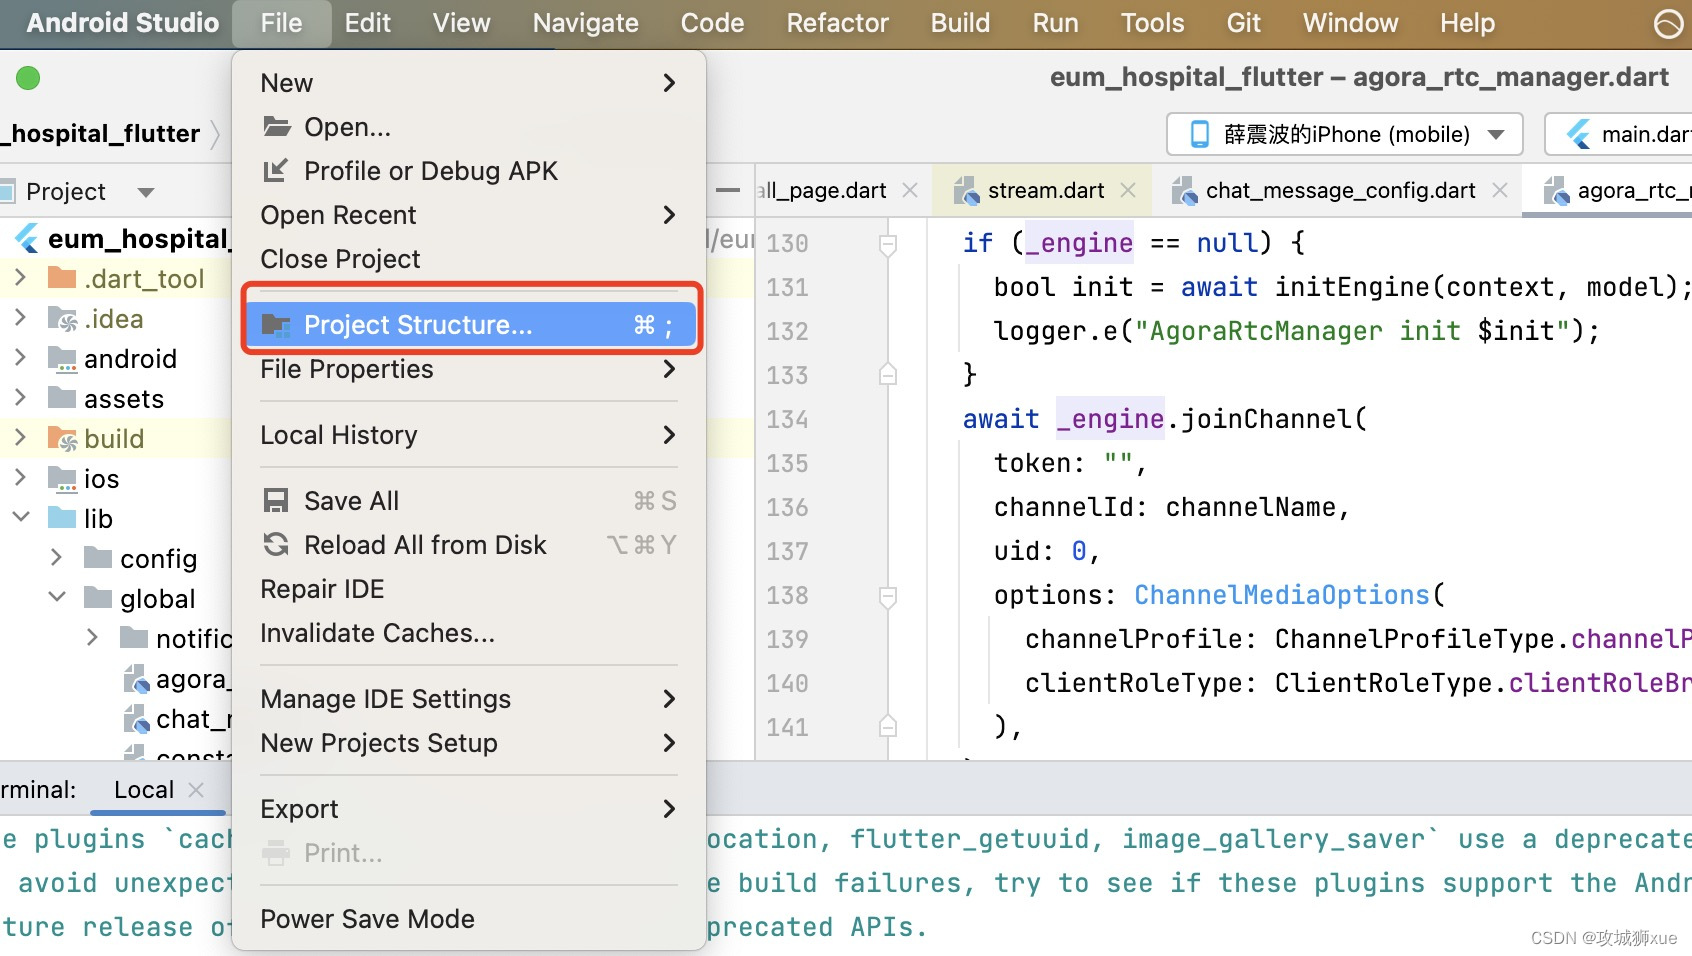The height and width of the screenshot is (956, 1692).
Task: Click the Save All floppy disk icon
Action: pos(275,500)
